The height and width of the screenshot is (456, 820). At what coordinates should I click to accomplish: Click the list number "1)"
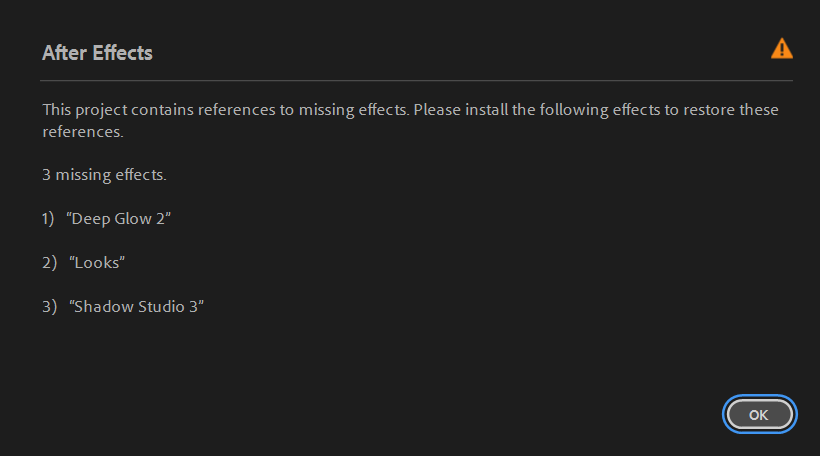(49, 219)
